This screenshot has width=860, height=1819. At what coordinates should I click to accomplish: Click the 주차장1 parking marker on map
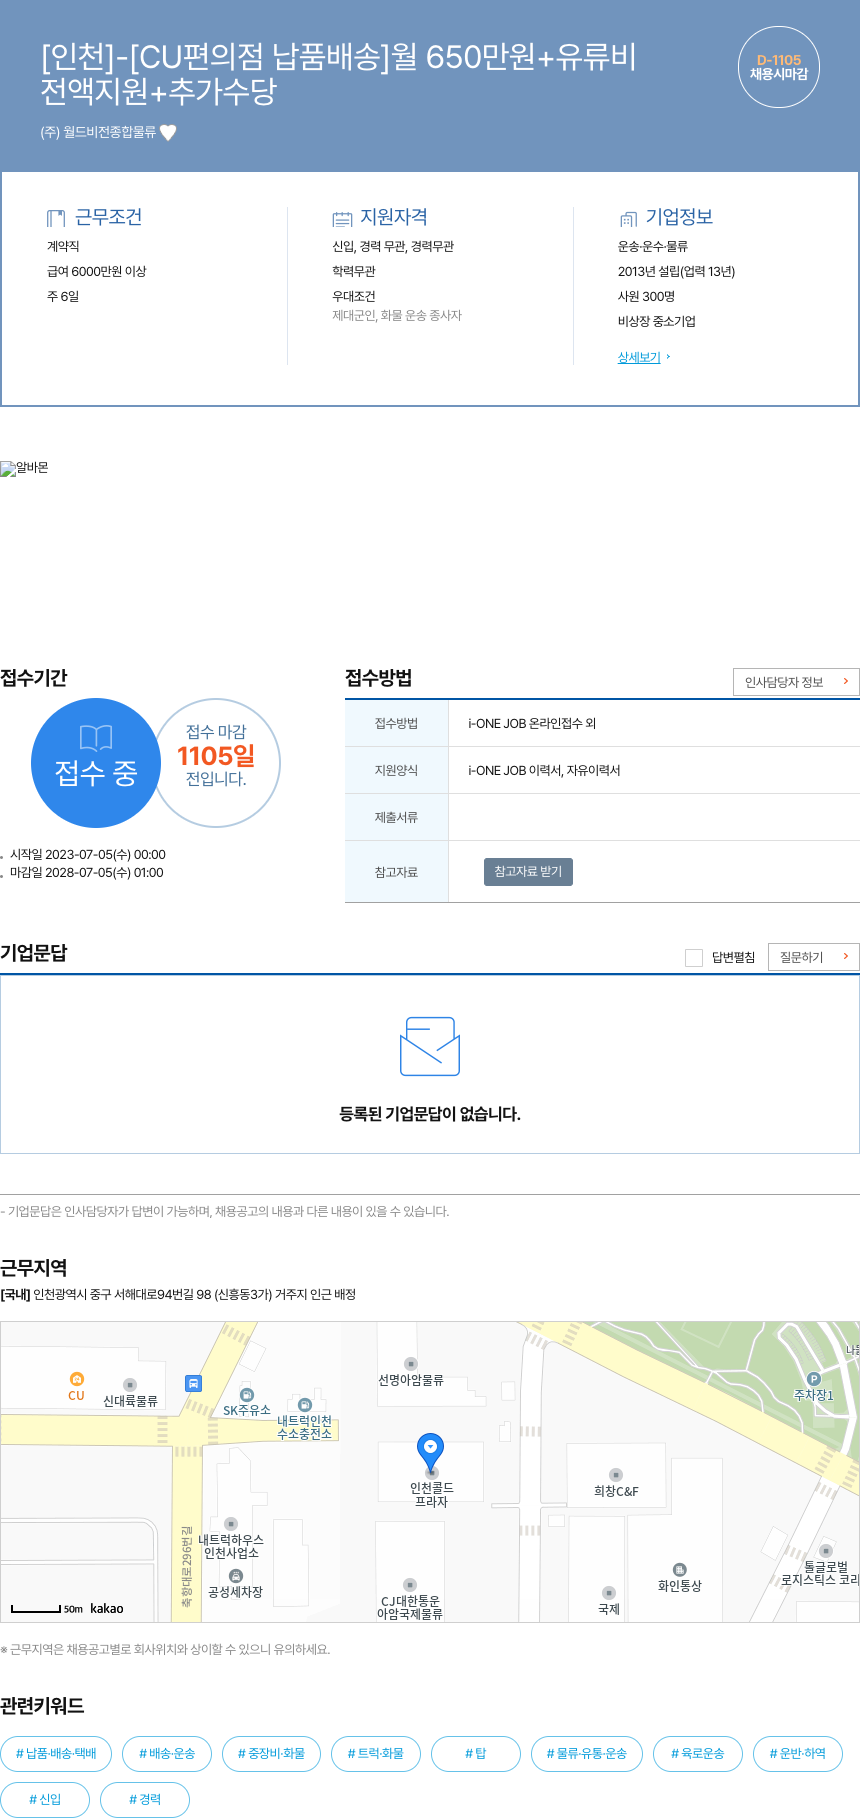[x=813, y=1379]
